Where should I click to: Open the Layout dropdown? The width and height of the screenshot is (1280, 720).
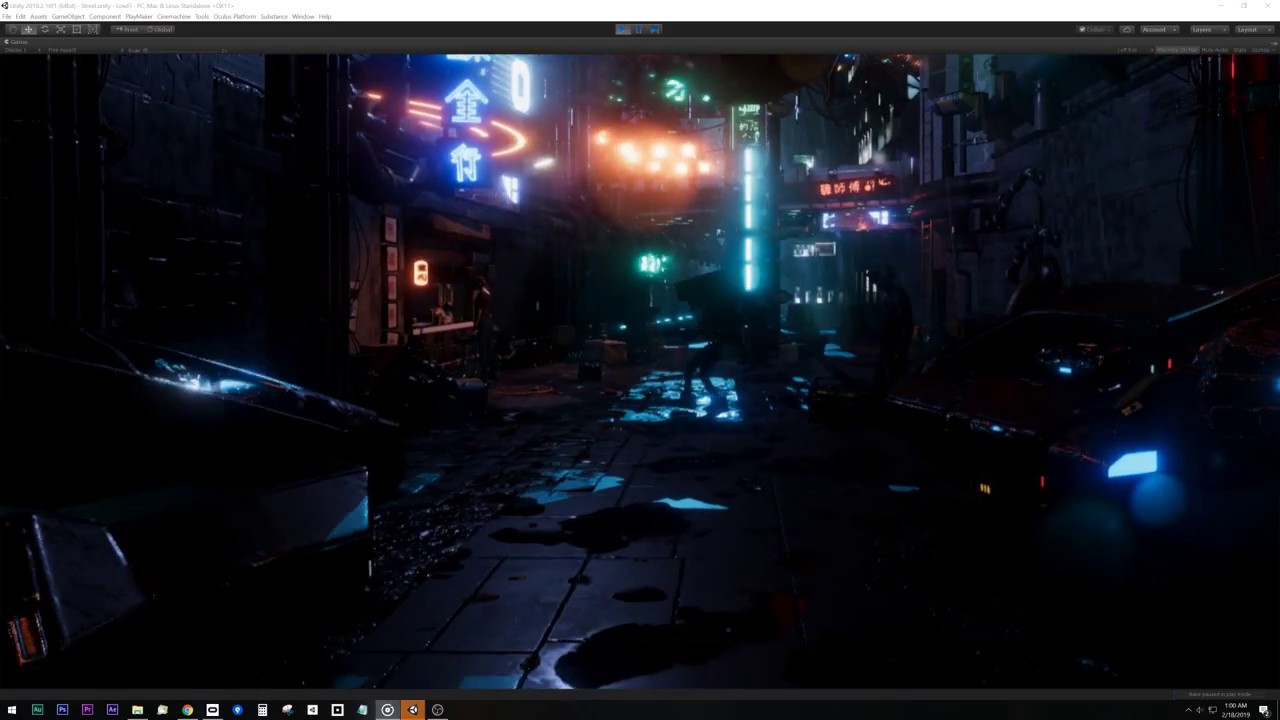click(x=1250, y=29)
